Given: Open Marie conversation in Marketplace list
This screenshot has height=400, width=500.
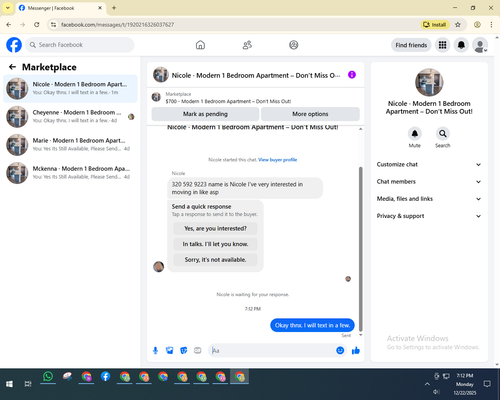Looking at the screenshot, I should 70,145.
